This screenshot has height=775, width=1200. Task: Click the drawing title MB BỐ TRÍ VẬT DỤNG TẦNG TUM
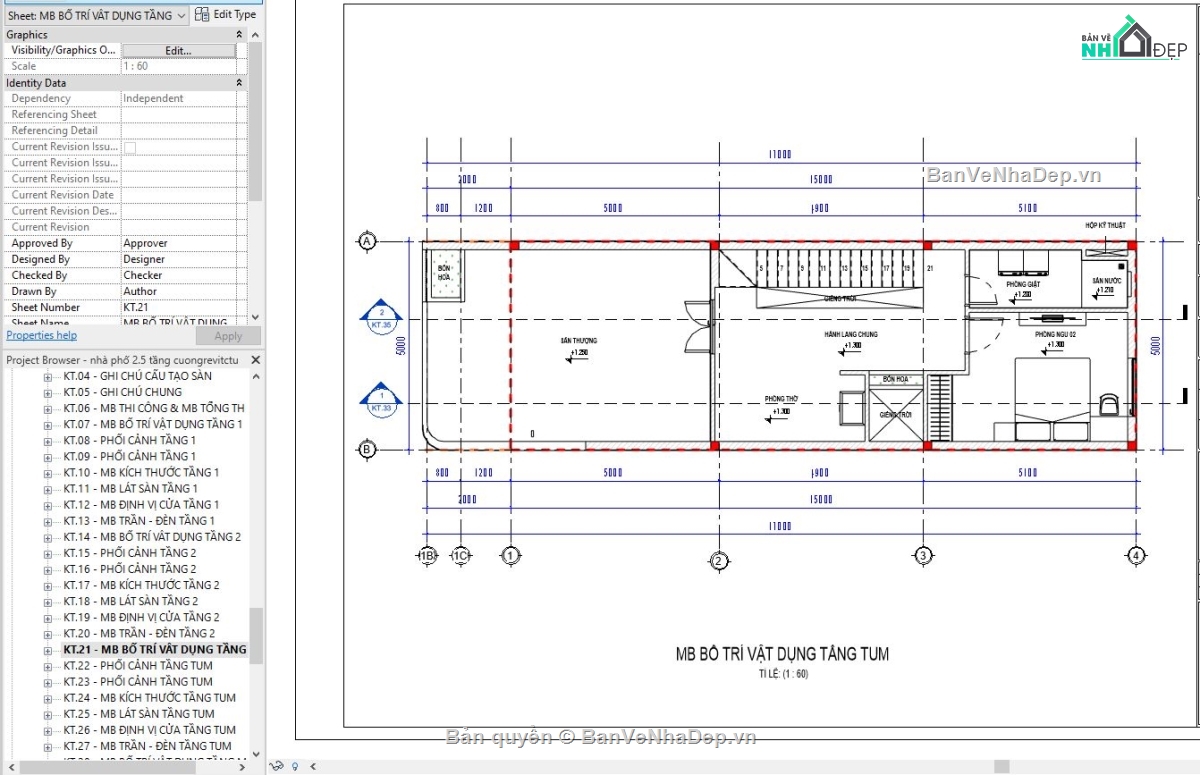coord(782,654)
